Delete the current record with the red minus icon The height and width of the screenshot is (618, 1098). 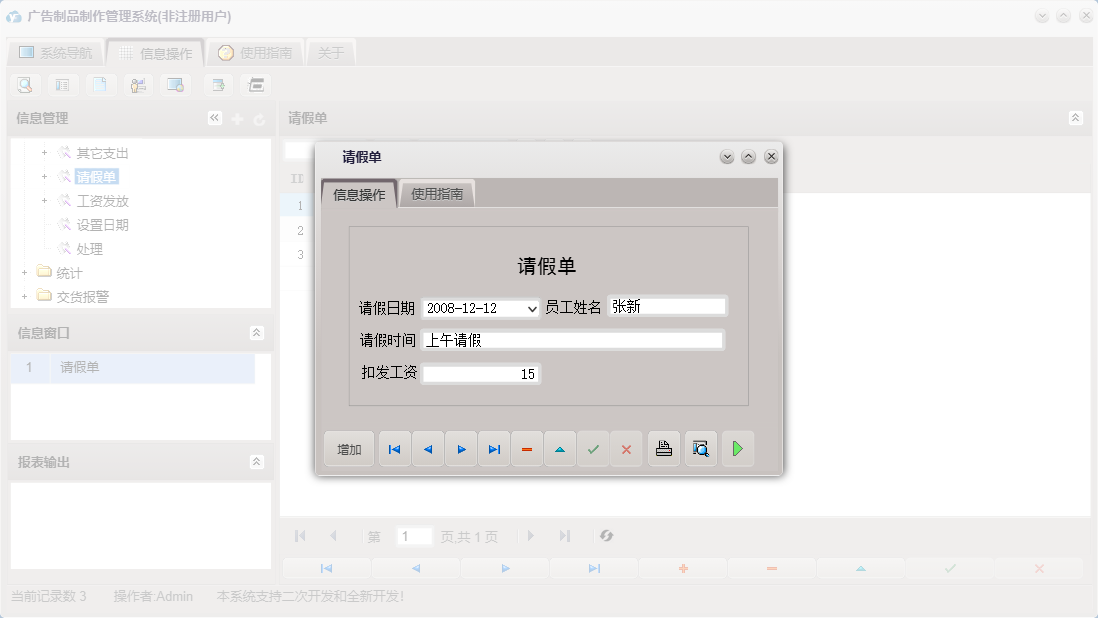(527, 448)
